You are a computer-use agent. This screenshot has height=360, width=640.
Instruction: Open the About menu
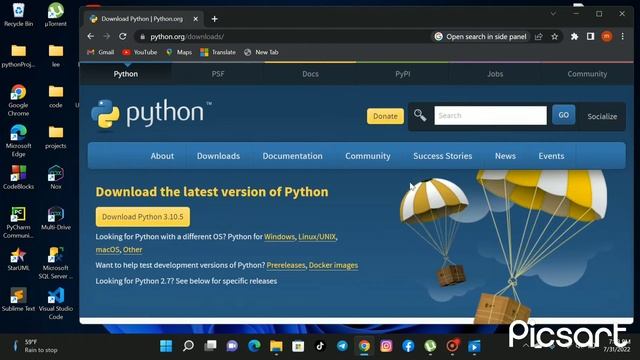162,156
